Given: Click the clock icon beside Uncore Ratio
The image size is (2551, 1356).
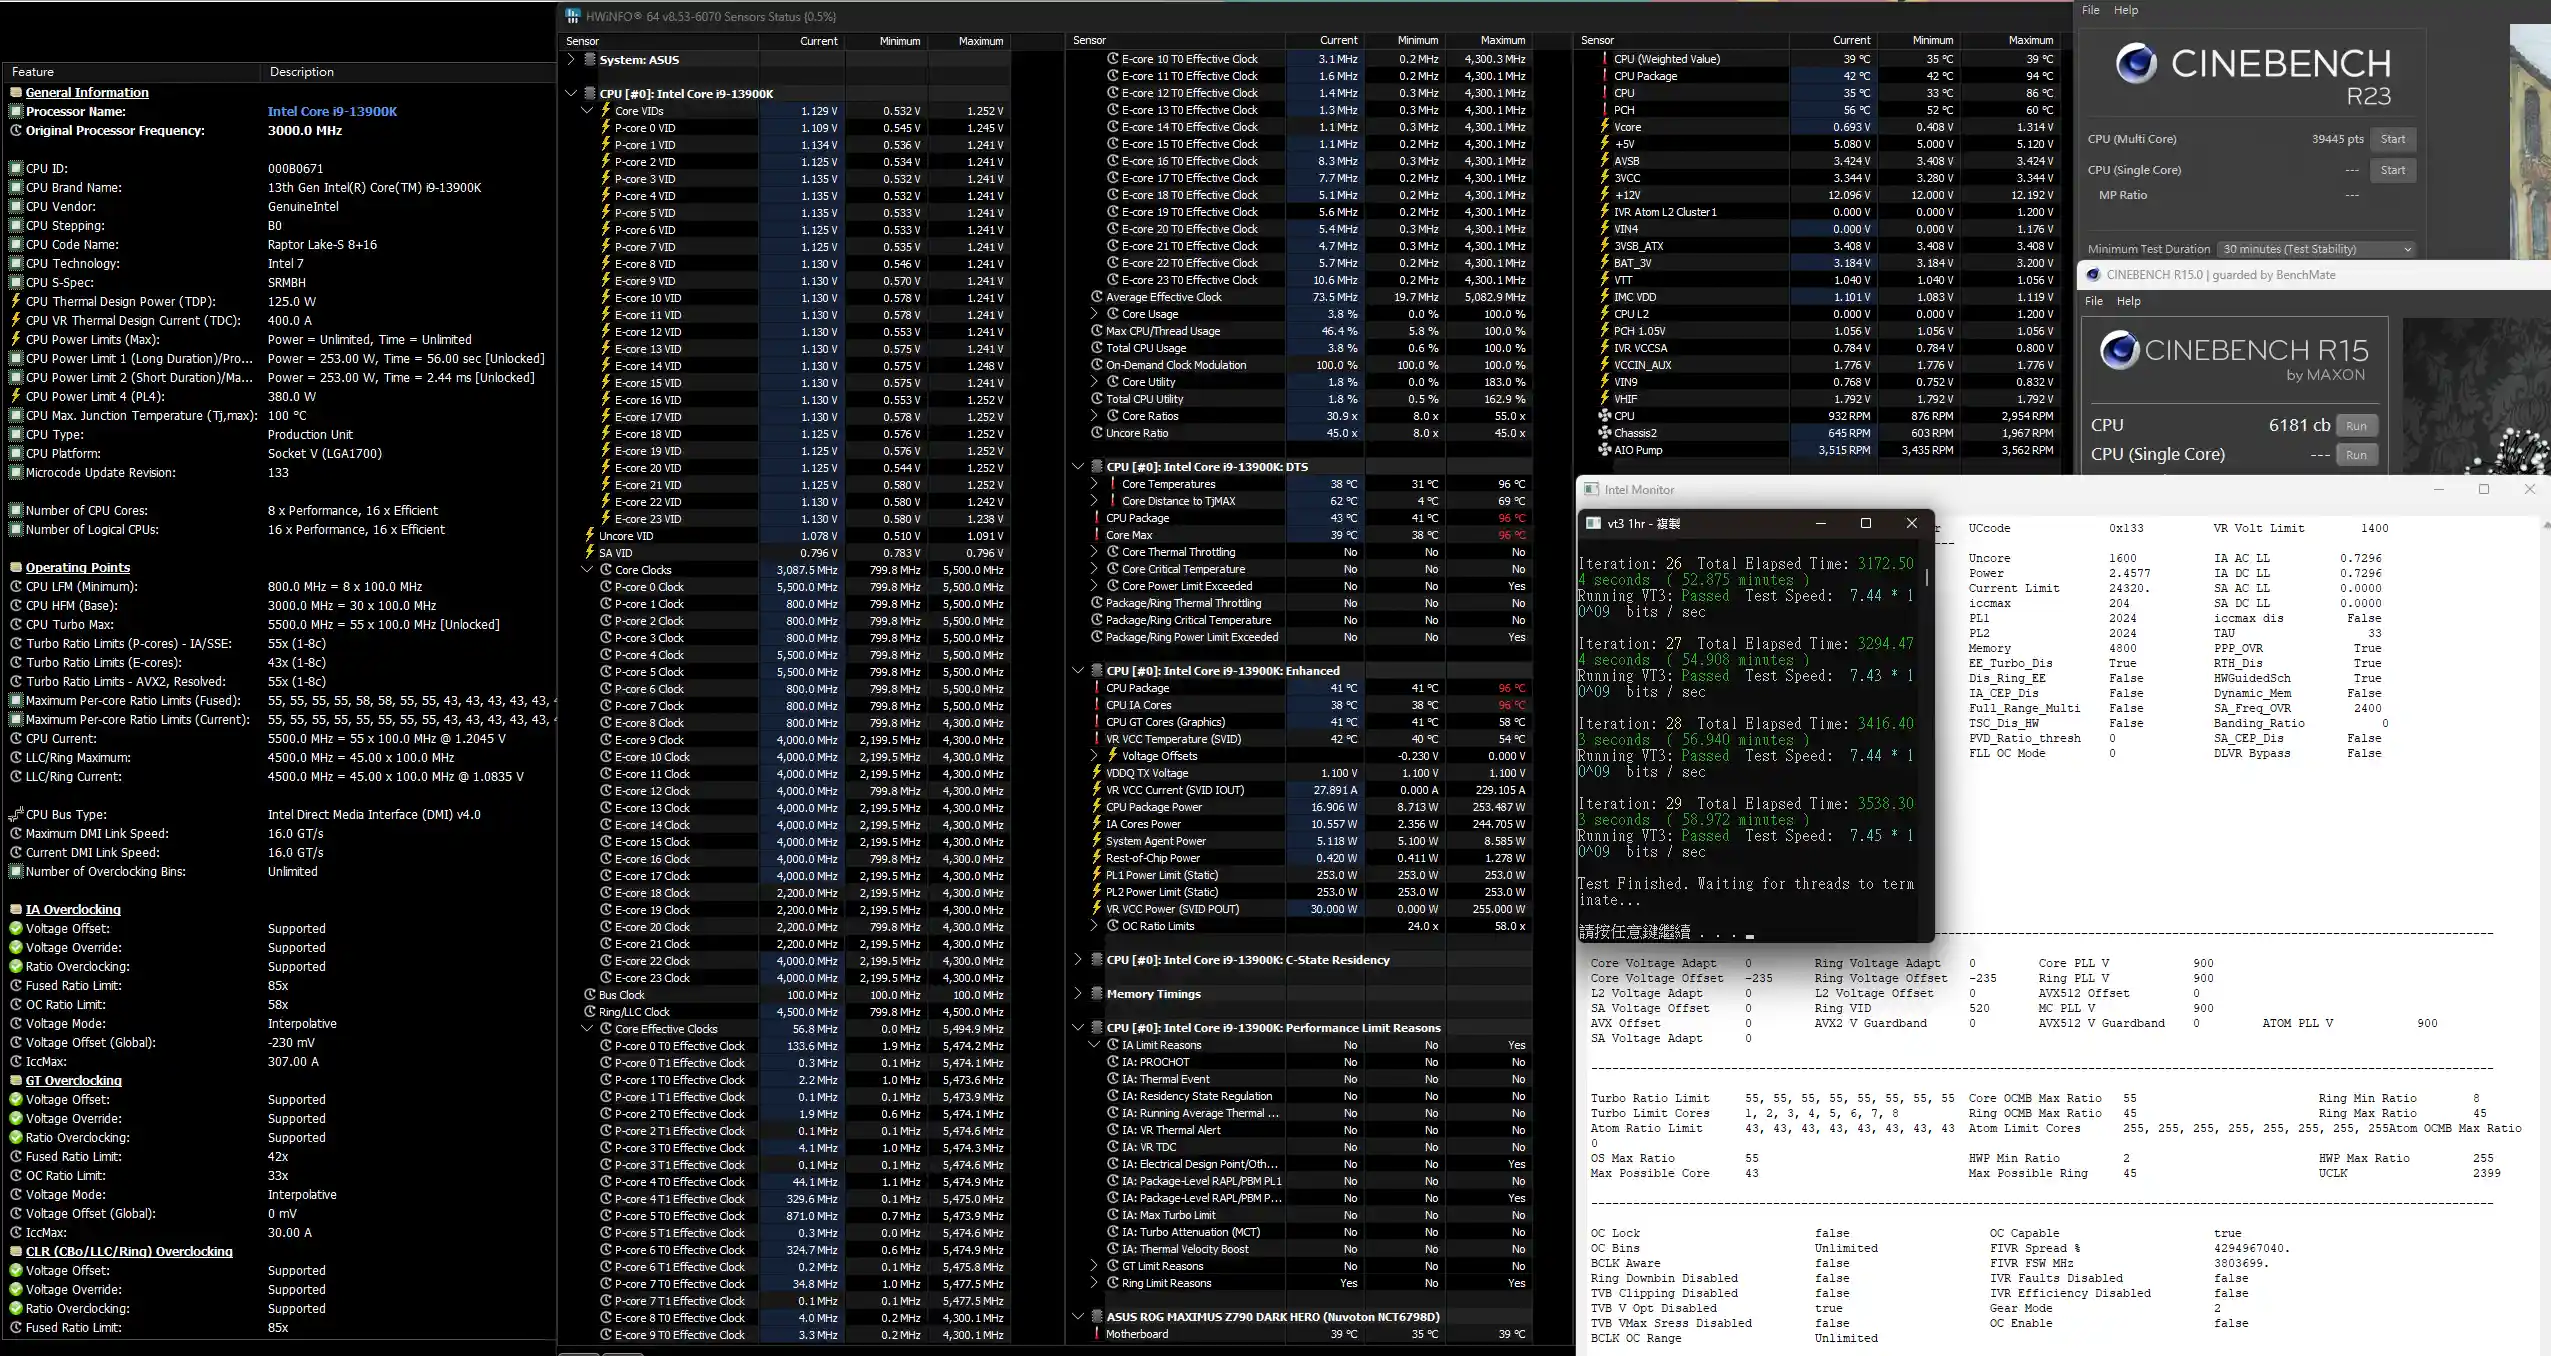Looking at the screenshot, I should 1097,433.
